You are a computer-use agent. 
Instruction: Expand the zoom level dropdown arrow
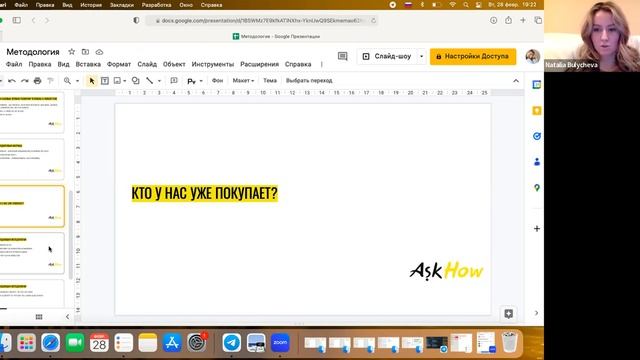point(77,81)
